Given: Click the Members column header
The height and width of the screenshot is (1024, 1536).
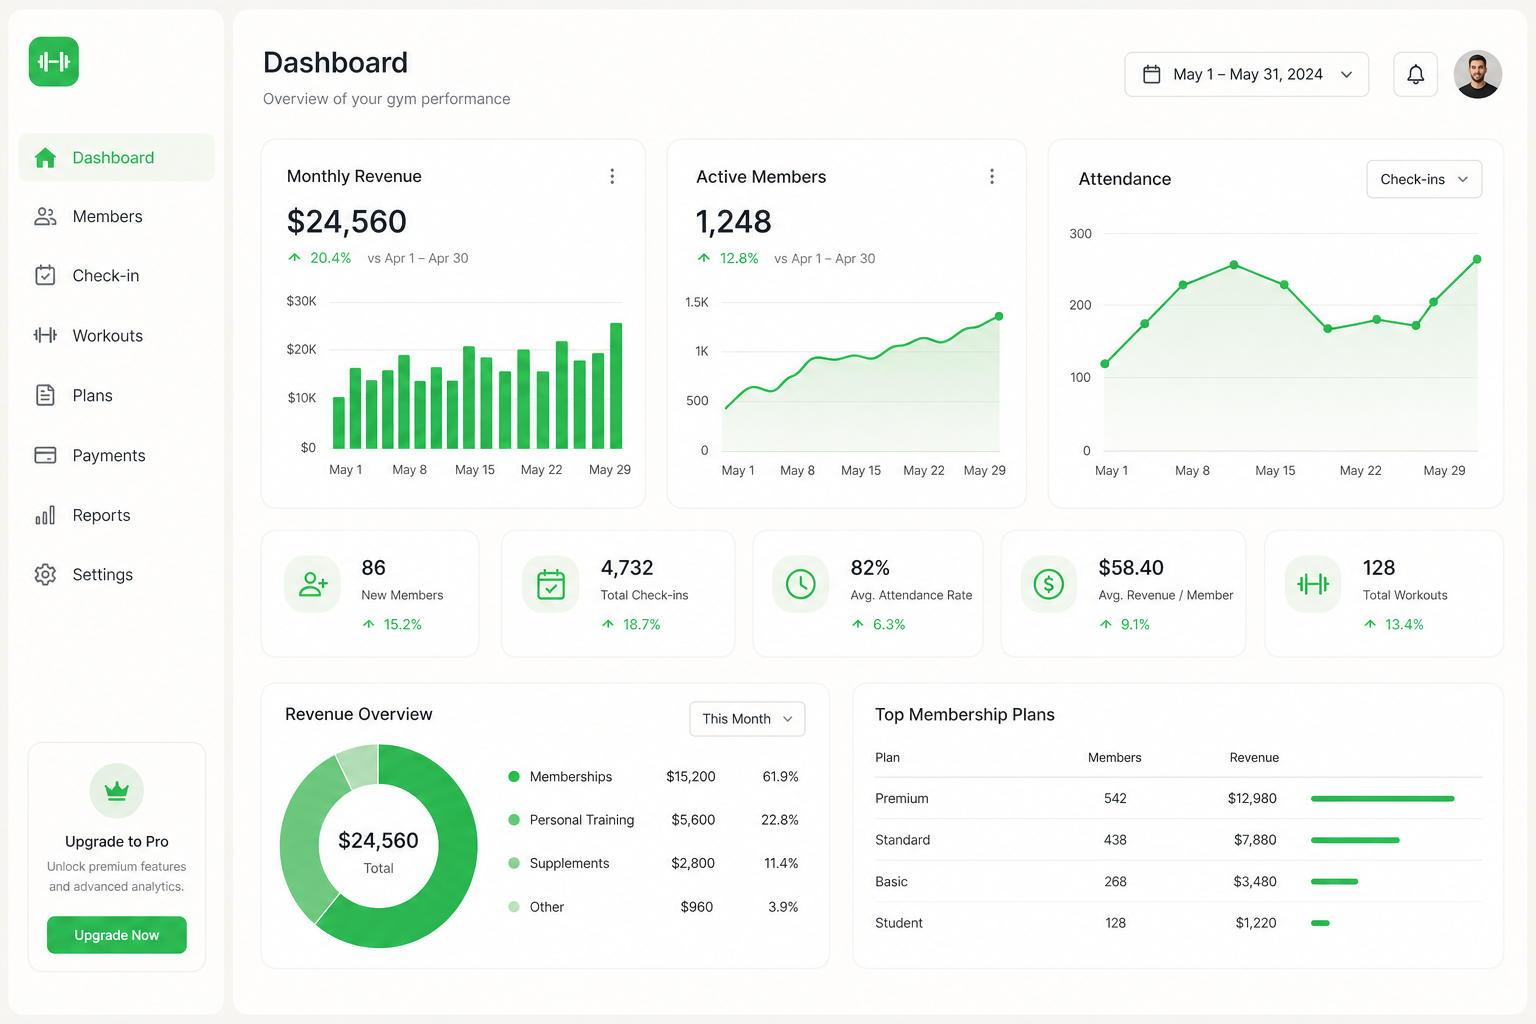Looking at the screenshot, I should tap(1115, 757).
